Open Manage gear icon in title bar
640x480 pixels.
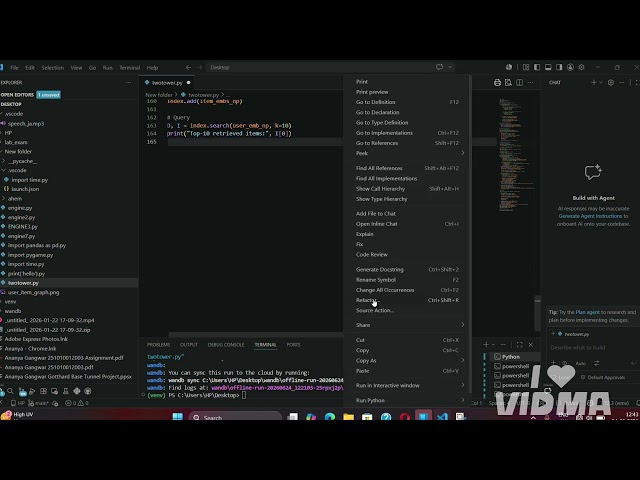(581, 67)
